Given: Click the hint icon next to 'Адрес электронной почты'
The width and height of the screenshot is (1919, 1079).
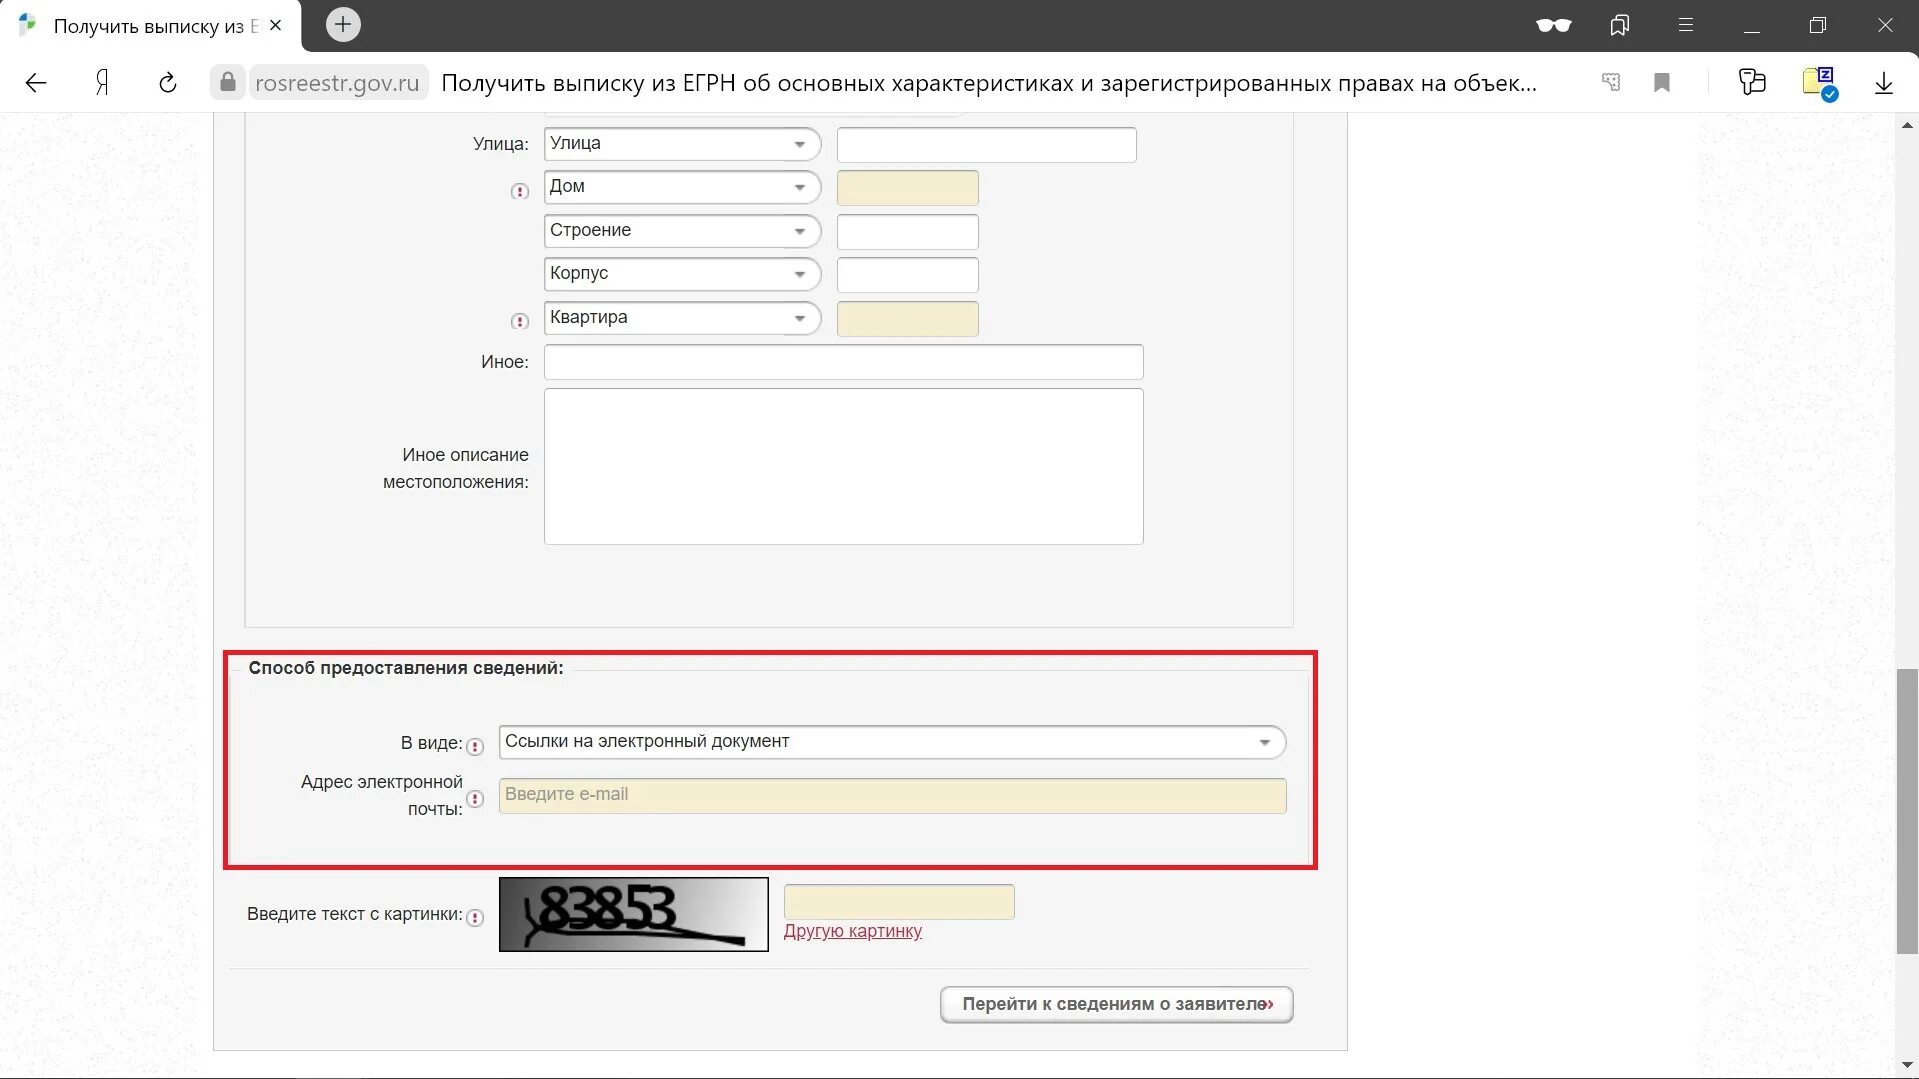Looking at the screenshot, I should click(x=475, y=799).
